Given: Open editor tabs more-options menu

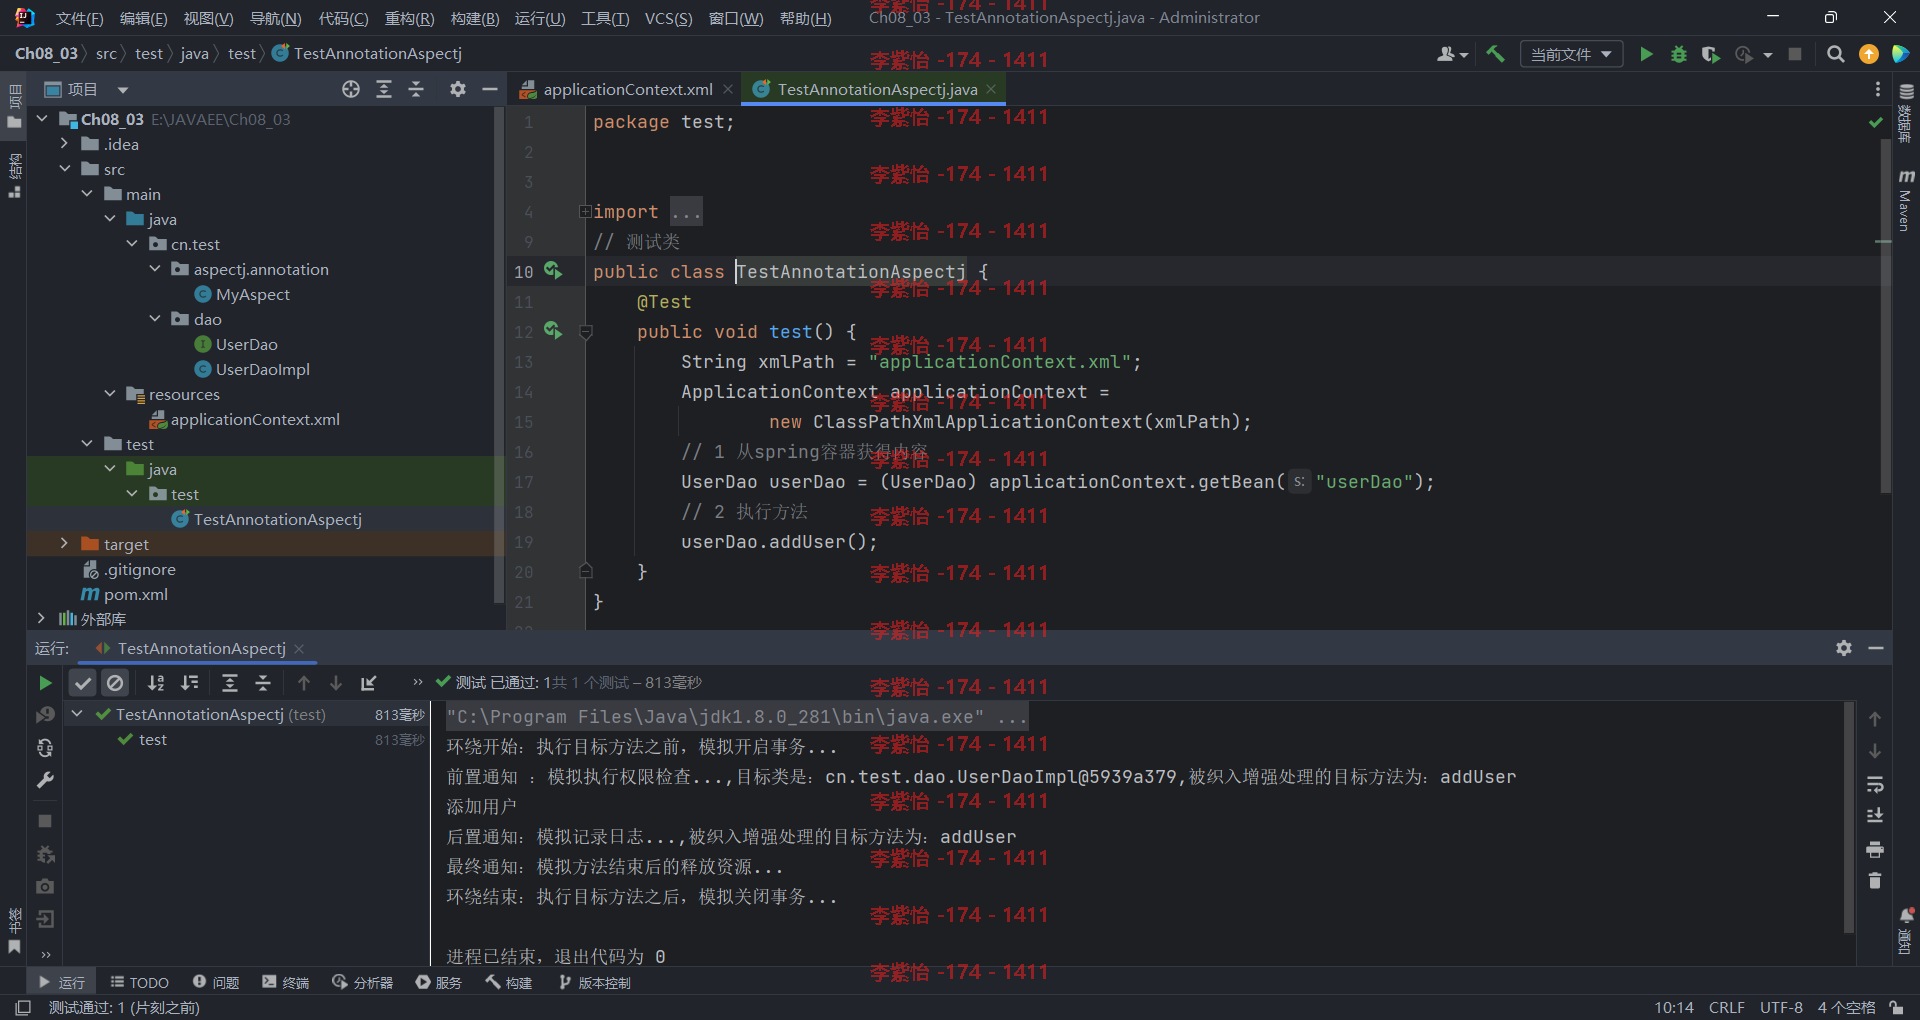Looking at the screenshot, I should [x=1877, y=89].
